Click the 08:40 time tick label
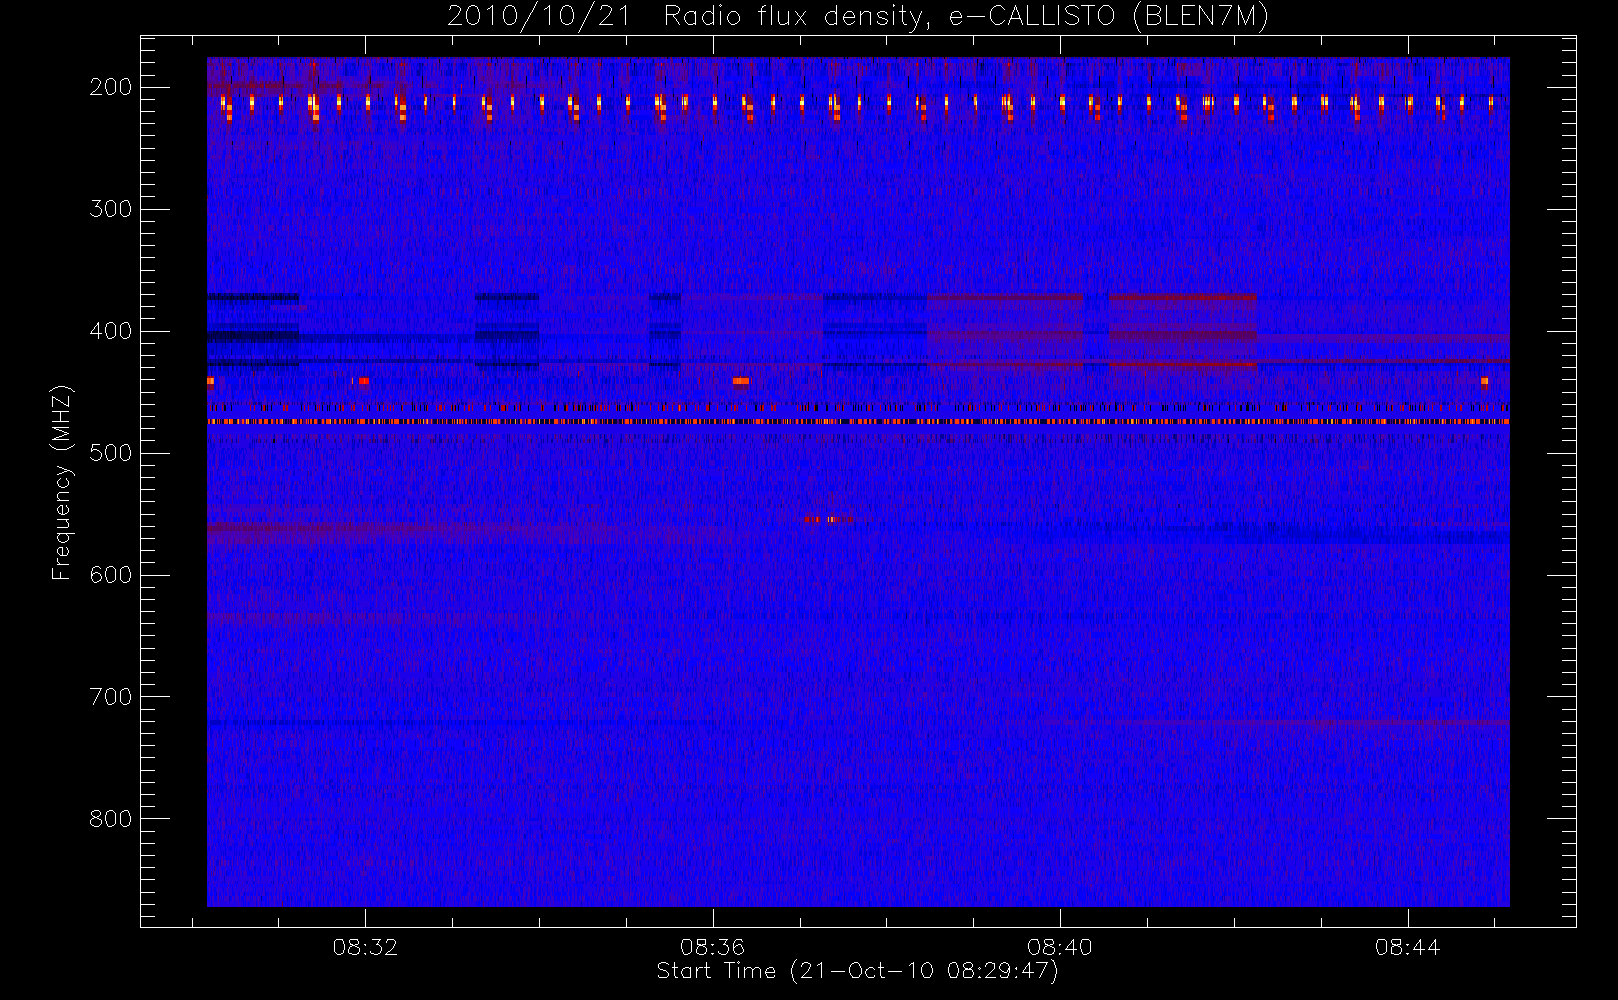The image size is (1618, 1000). (x=1059, y=947)
